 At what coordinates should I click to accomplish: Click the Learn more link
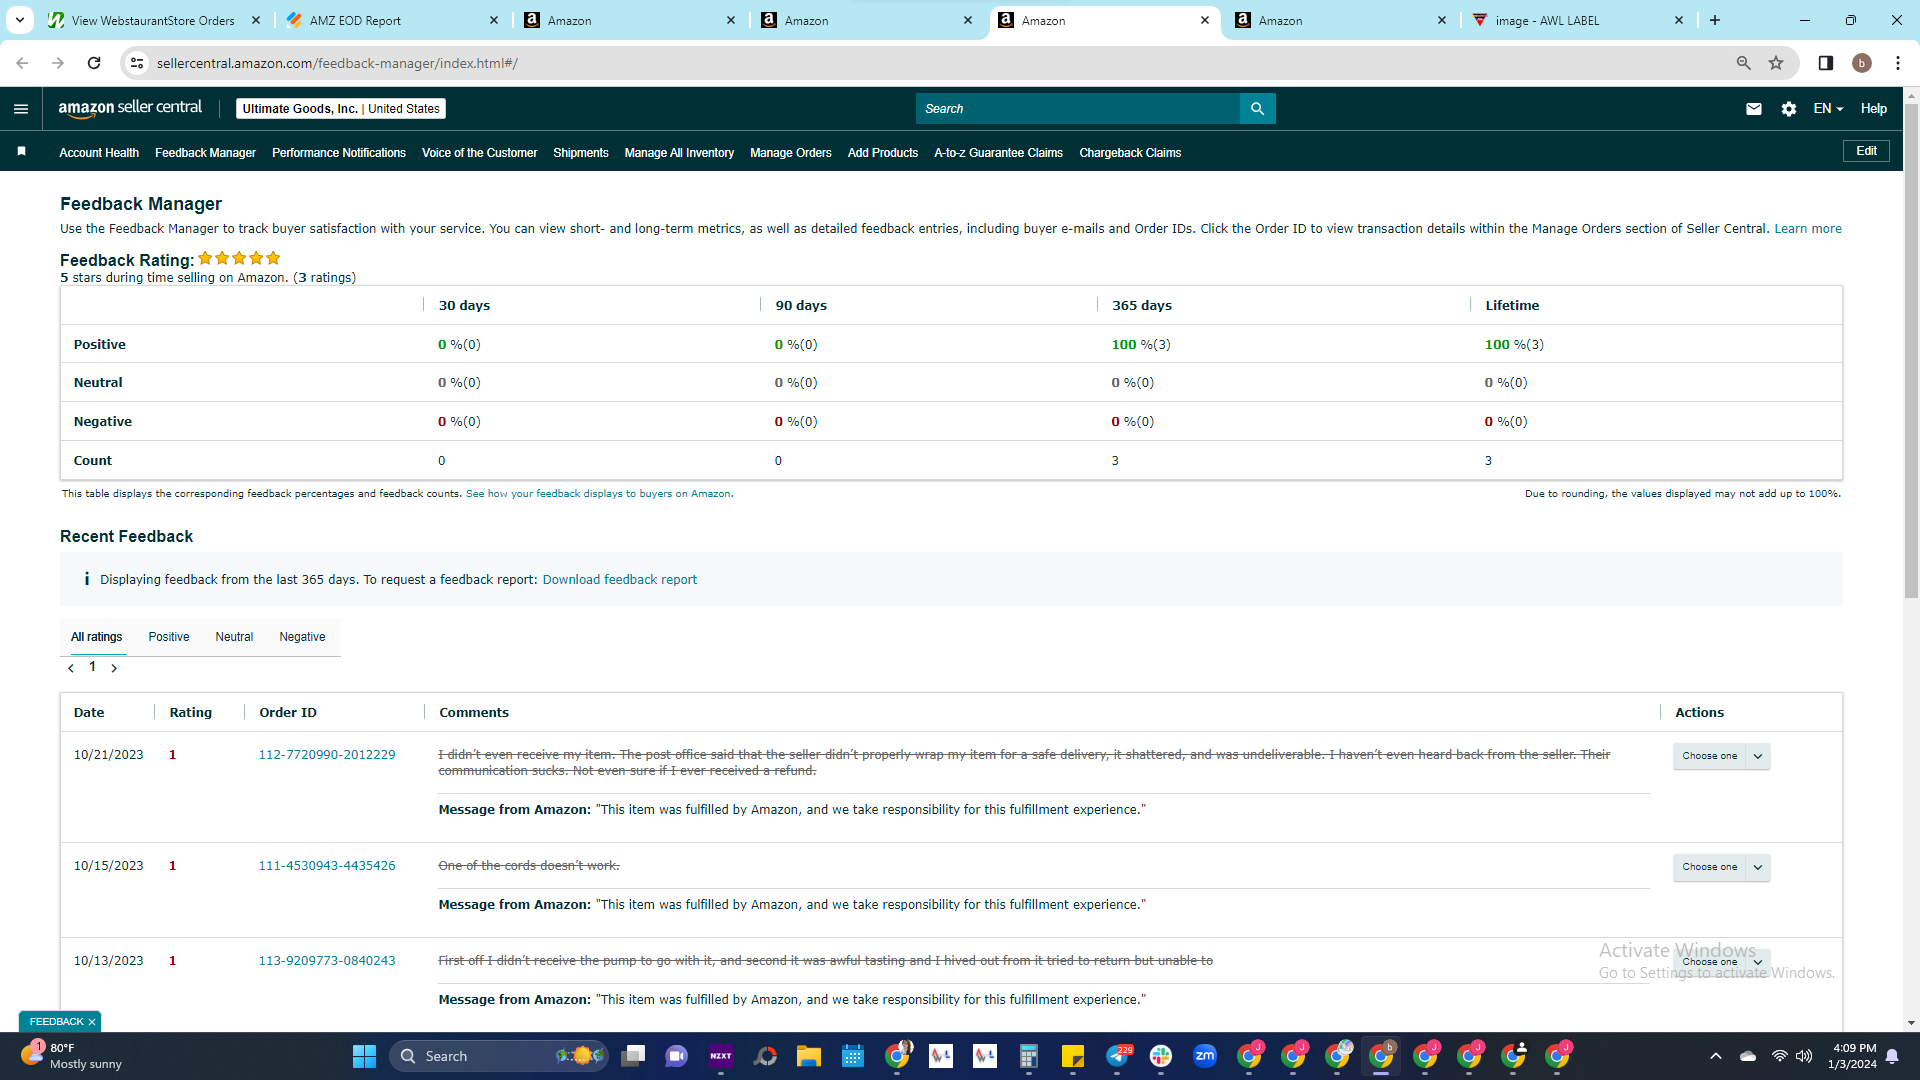click(x=1808, y=229)
